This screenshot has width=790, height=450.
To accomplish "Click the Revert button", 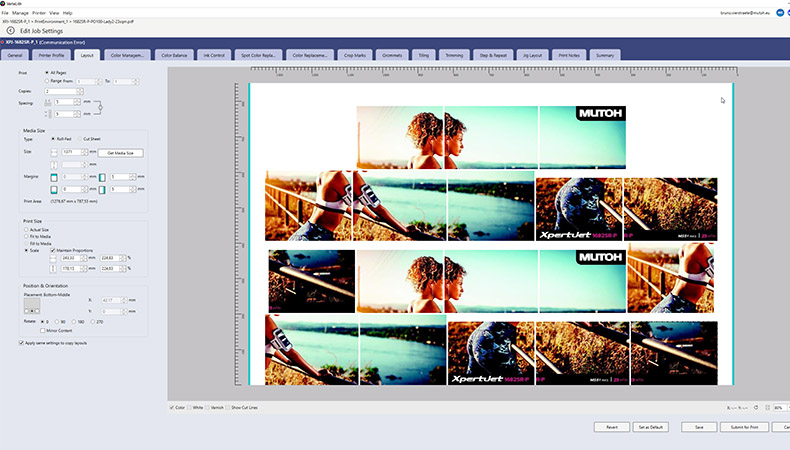I will (612, 427).
